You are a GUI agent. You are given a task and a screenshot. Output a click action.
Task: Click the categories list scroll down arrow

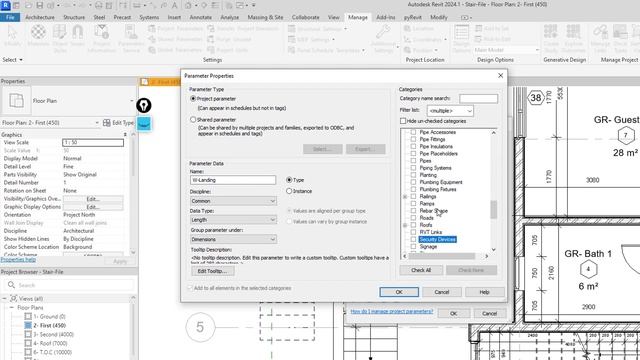[x=493, y=249]
